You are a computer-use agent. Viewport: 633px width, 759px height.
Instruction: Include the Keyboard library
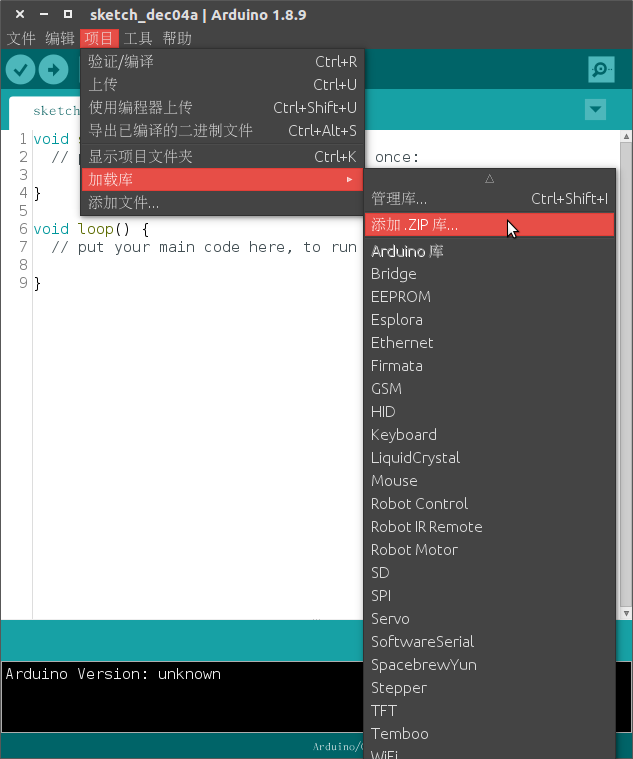click(489, 435)
